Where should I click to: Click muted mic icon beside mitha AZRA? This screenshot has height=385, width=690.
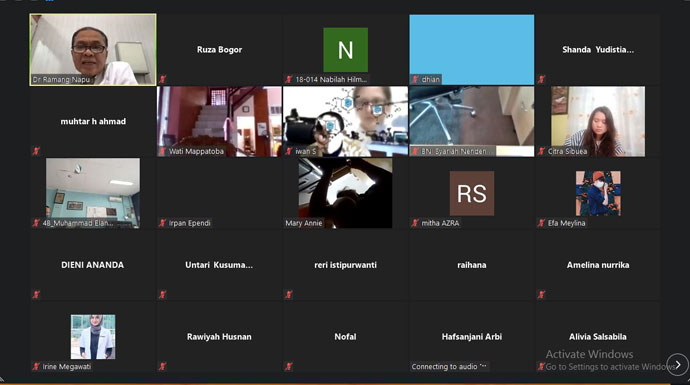[x=415, y=223]
